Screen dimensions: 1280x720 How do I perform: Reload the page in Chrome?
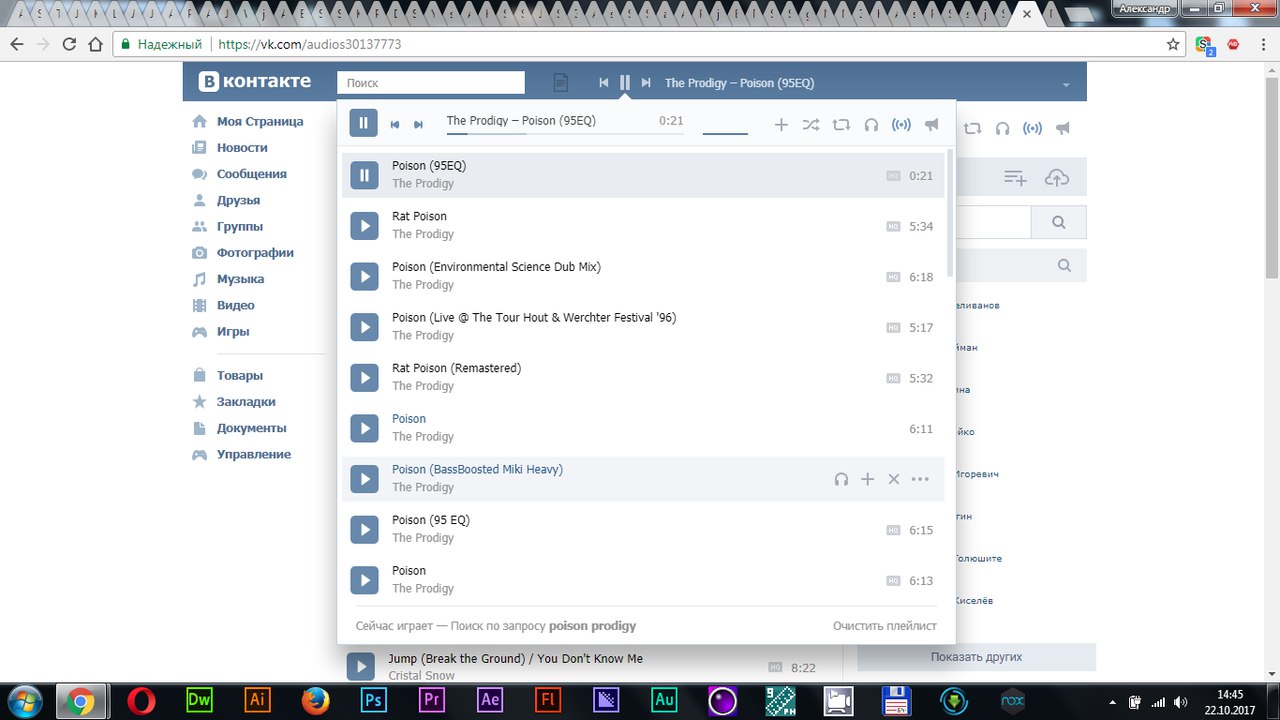[69, 45]
